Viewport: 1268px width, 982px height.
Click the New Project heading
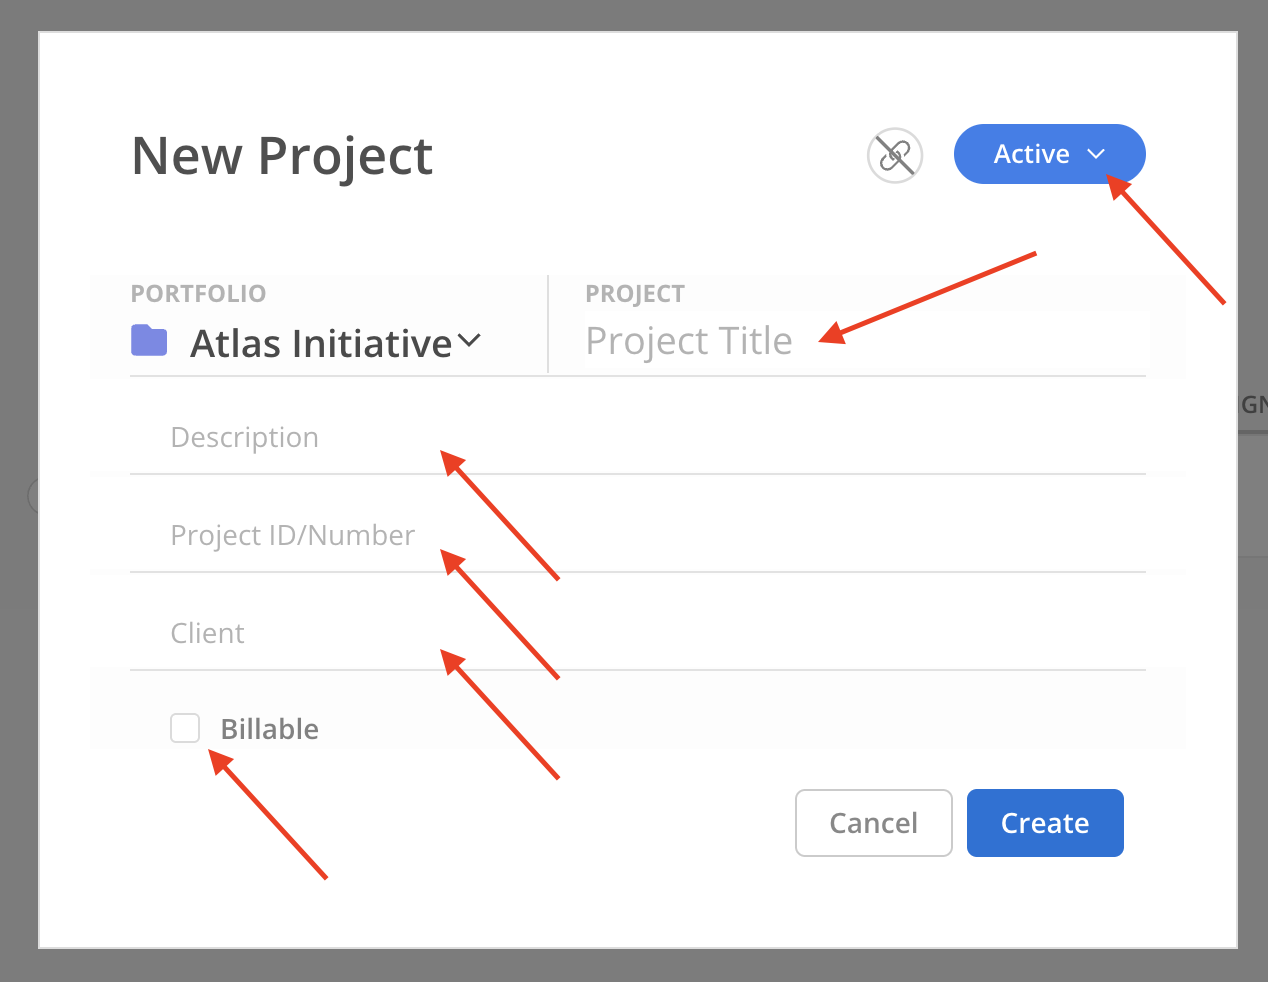282,156
